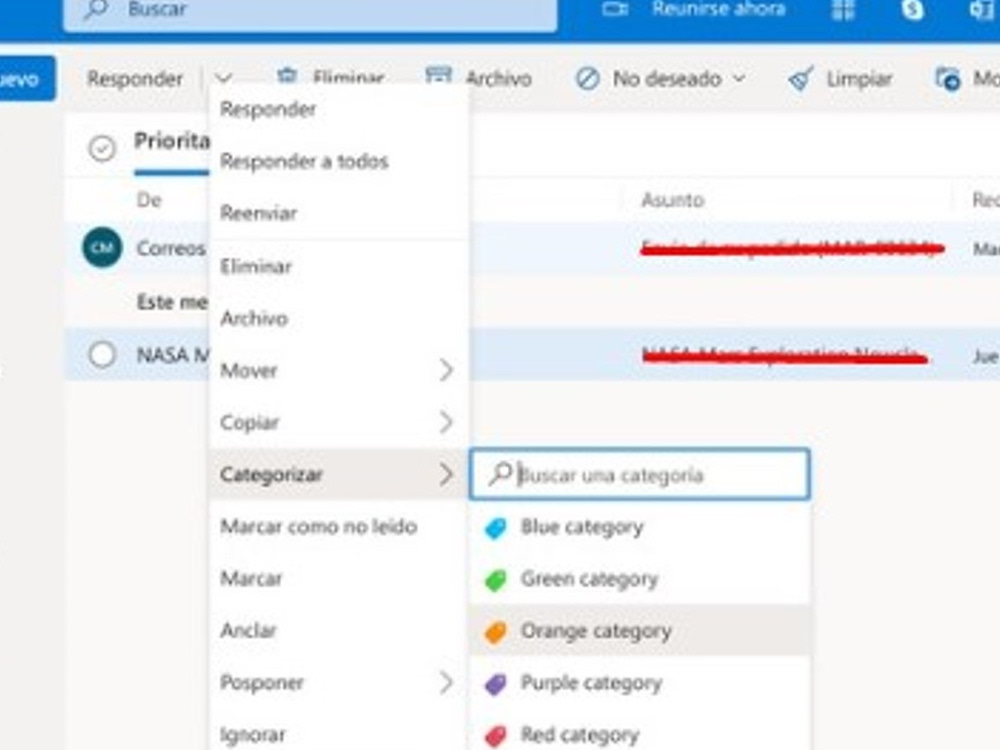The width and height of the screenshot is (1000, 750).
Task: Click the green category tag icon
Action: tap(496, 580)
